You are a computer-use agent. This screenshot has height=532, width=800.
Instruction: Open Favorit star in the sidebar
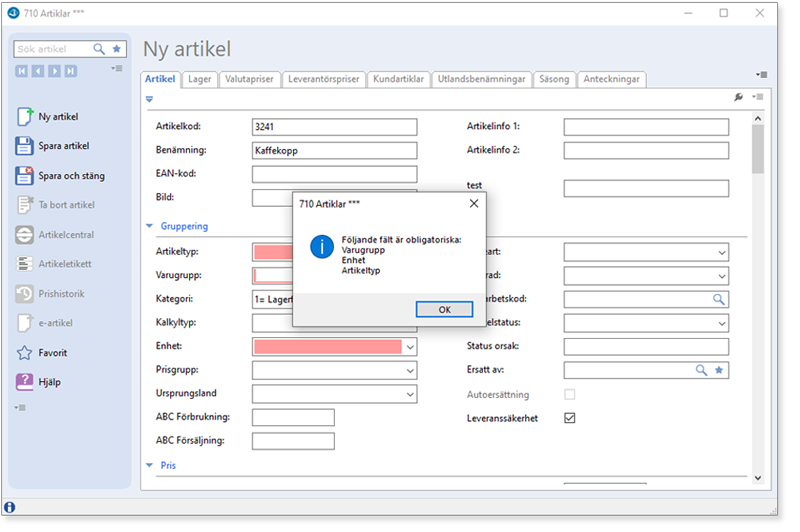(x=25, y=353)
